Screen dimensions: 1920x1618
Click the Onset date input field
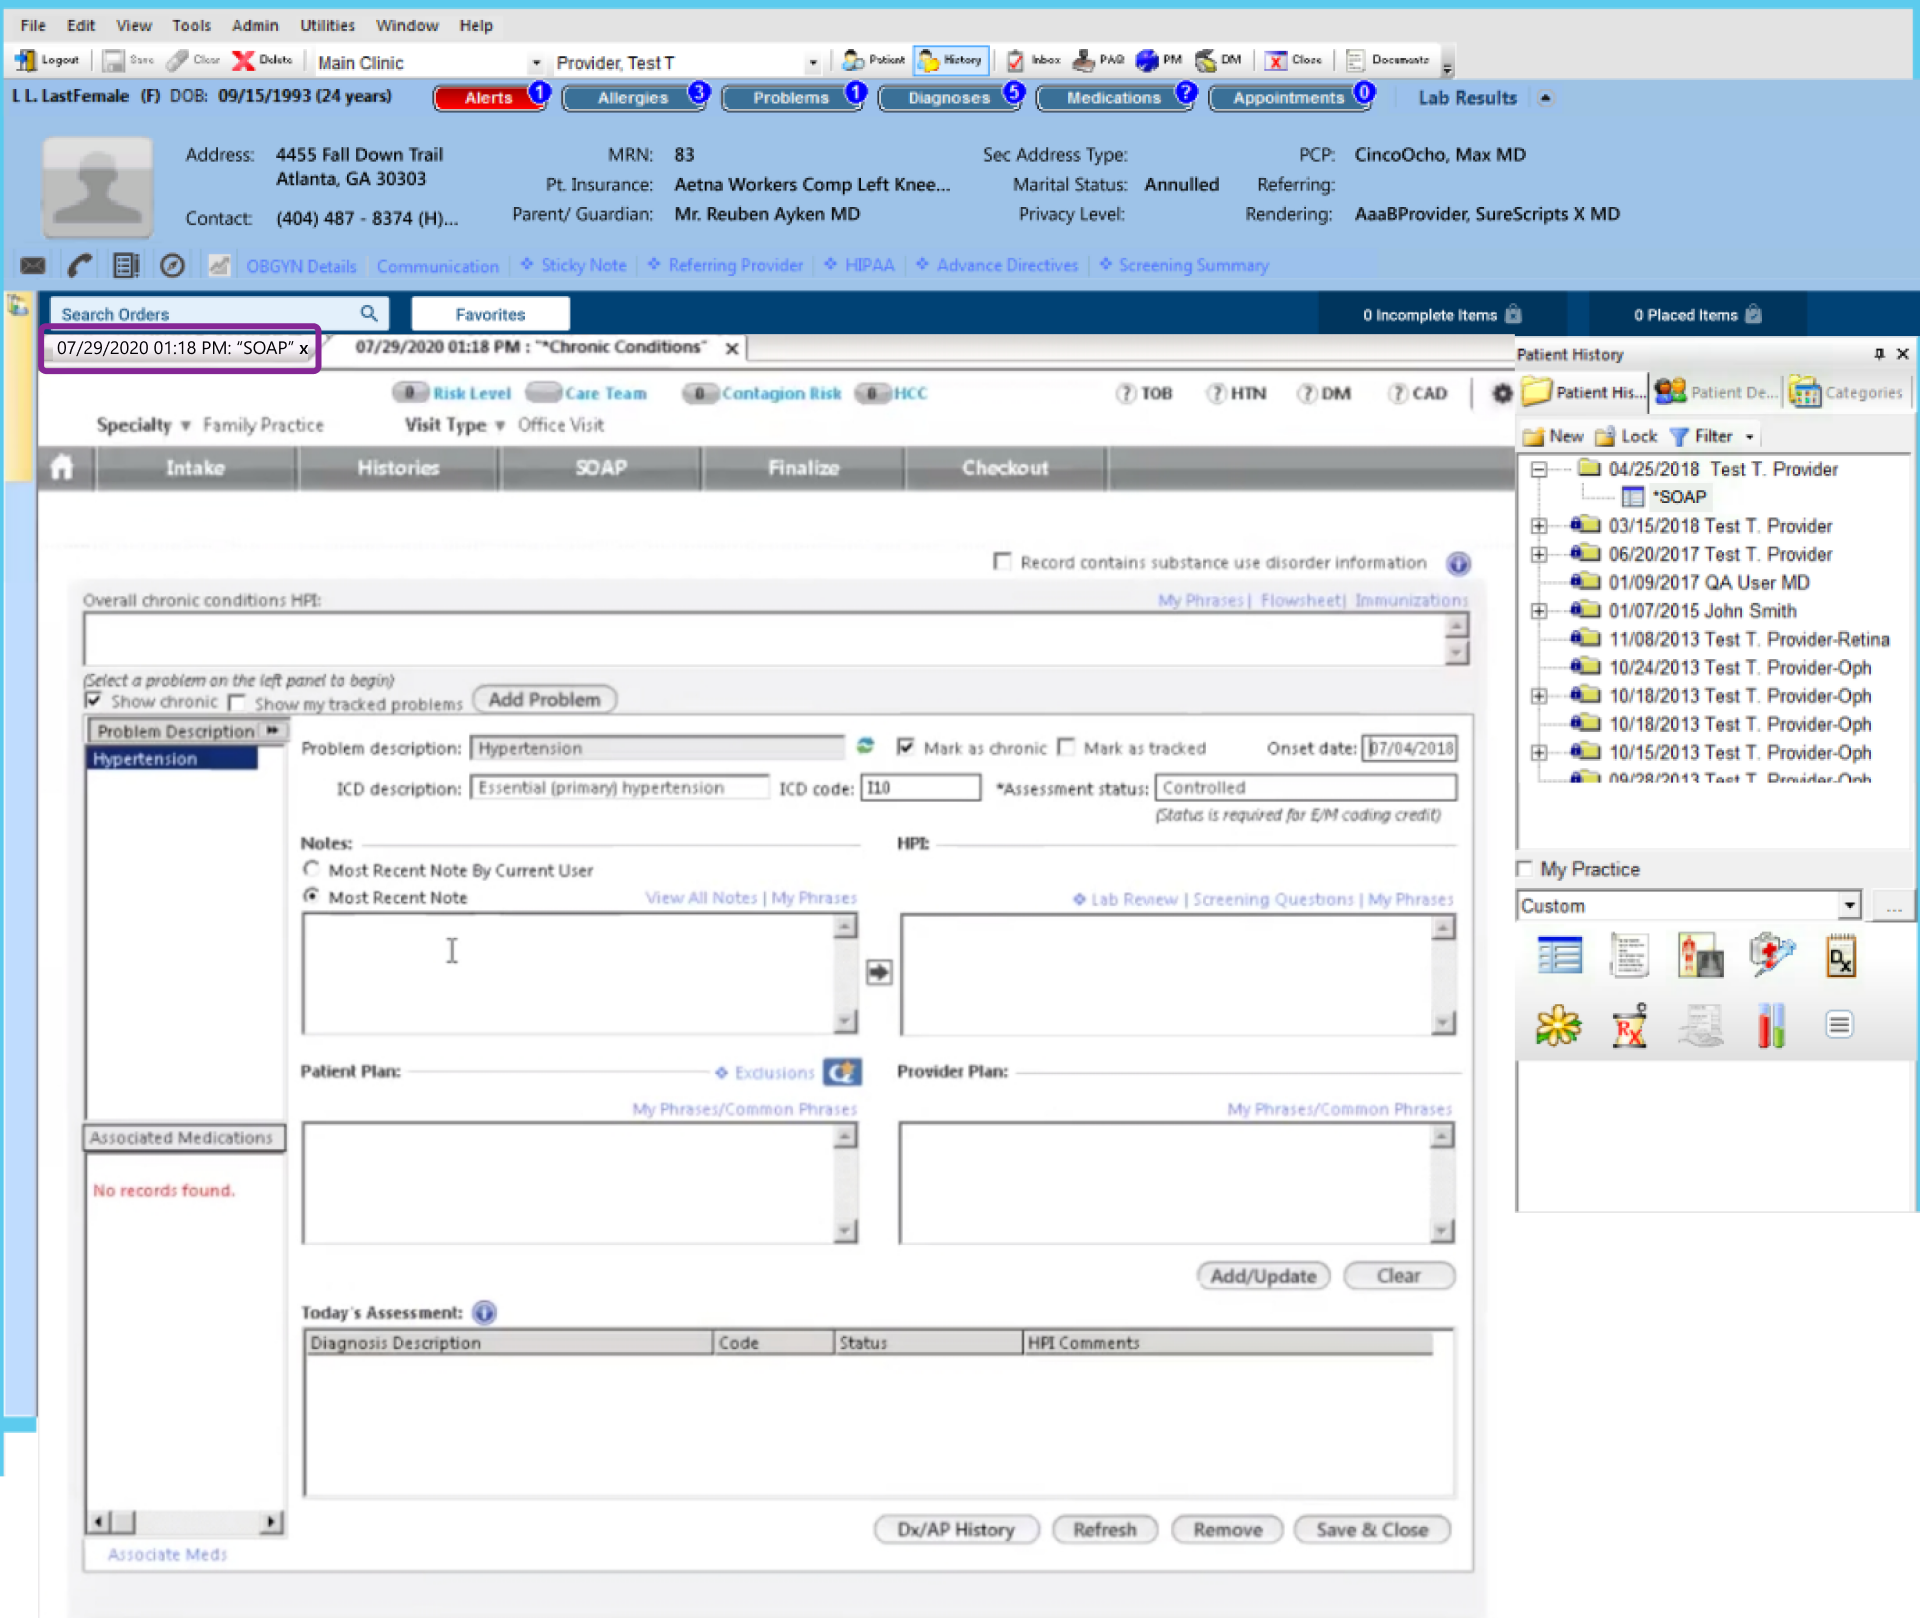click(1410, 748)
